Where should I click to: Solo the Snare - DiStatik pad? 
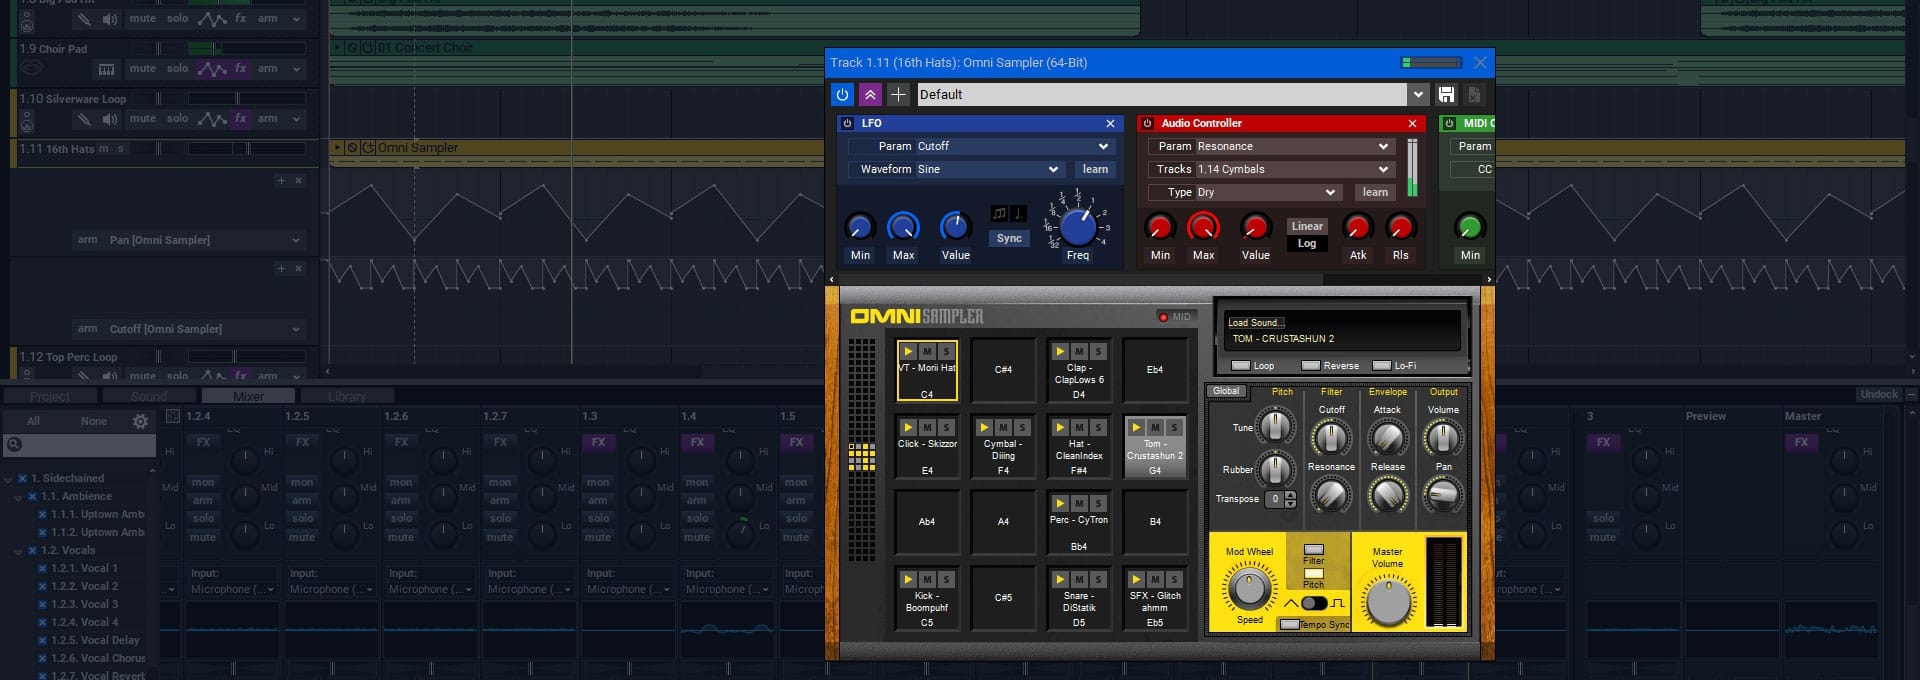coord(1098,579)
